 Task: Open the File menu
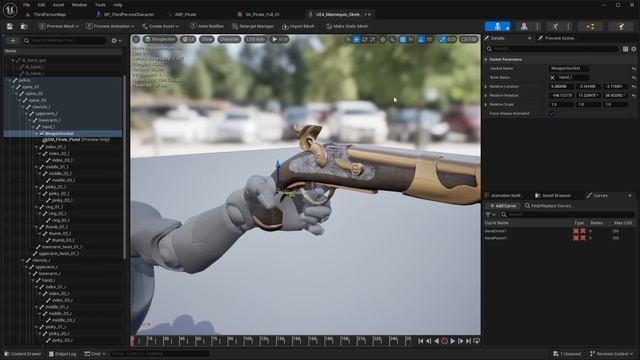(x=27, y=5)
